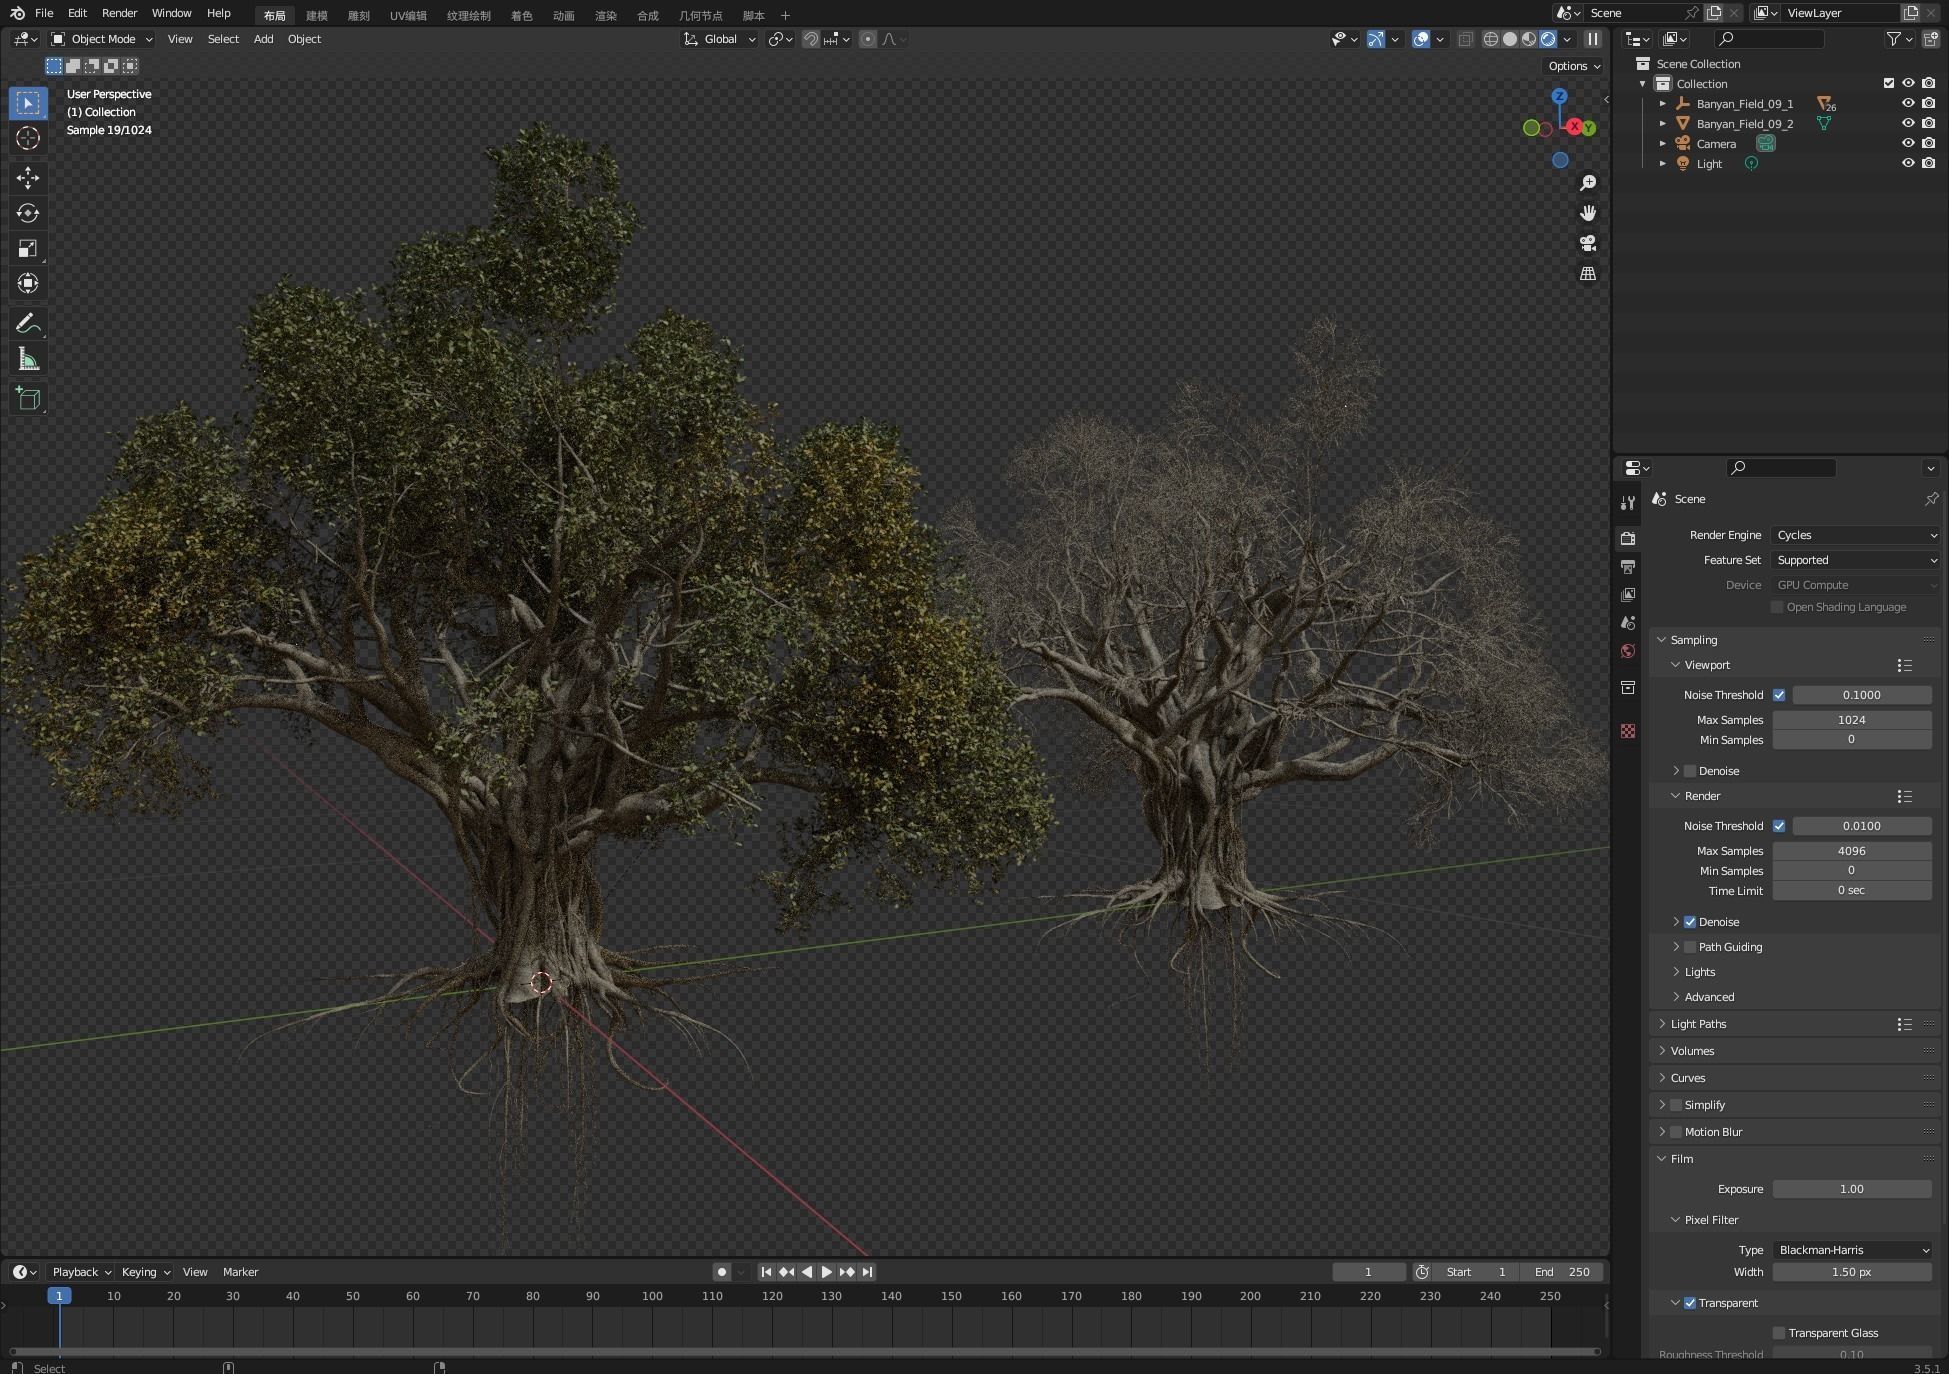Open Pixel Filter Type dropdown

[x=1852, y=1250]
